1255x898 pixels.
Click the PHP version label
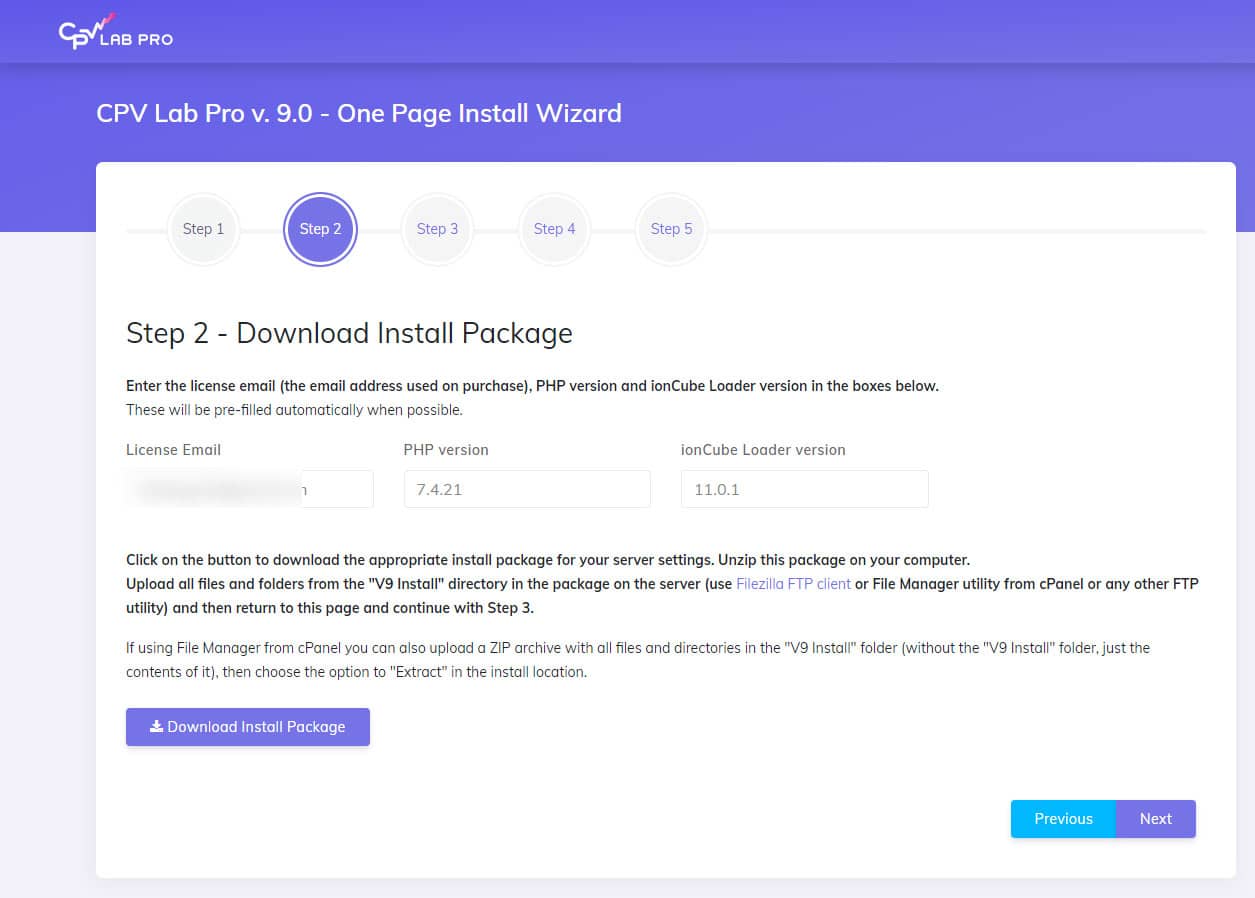tap(446, 450)
